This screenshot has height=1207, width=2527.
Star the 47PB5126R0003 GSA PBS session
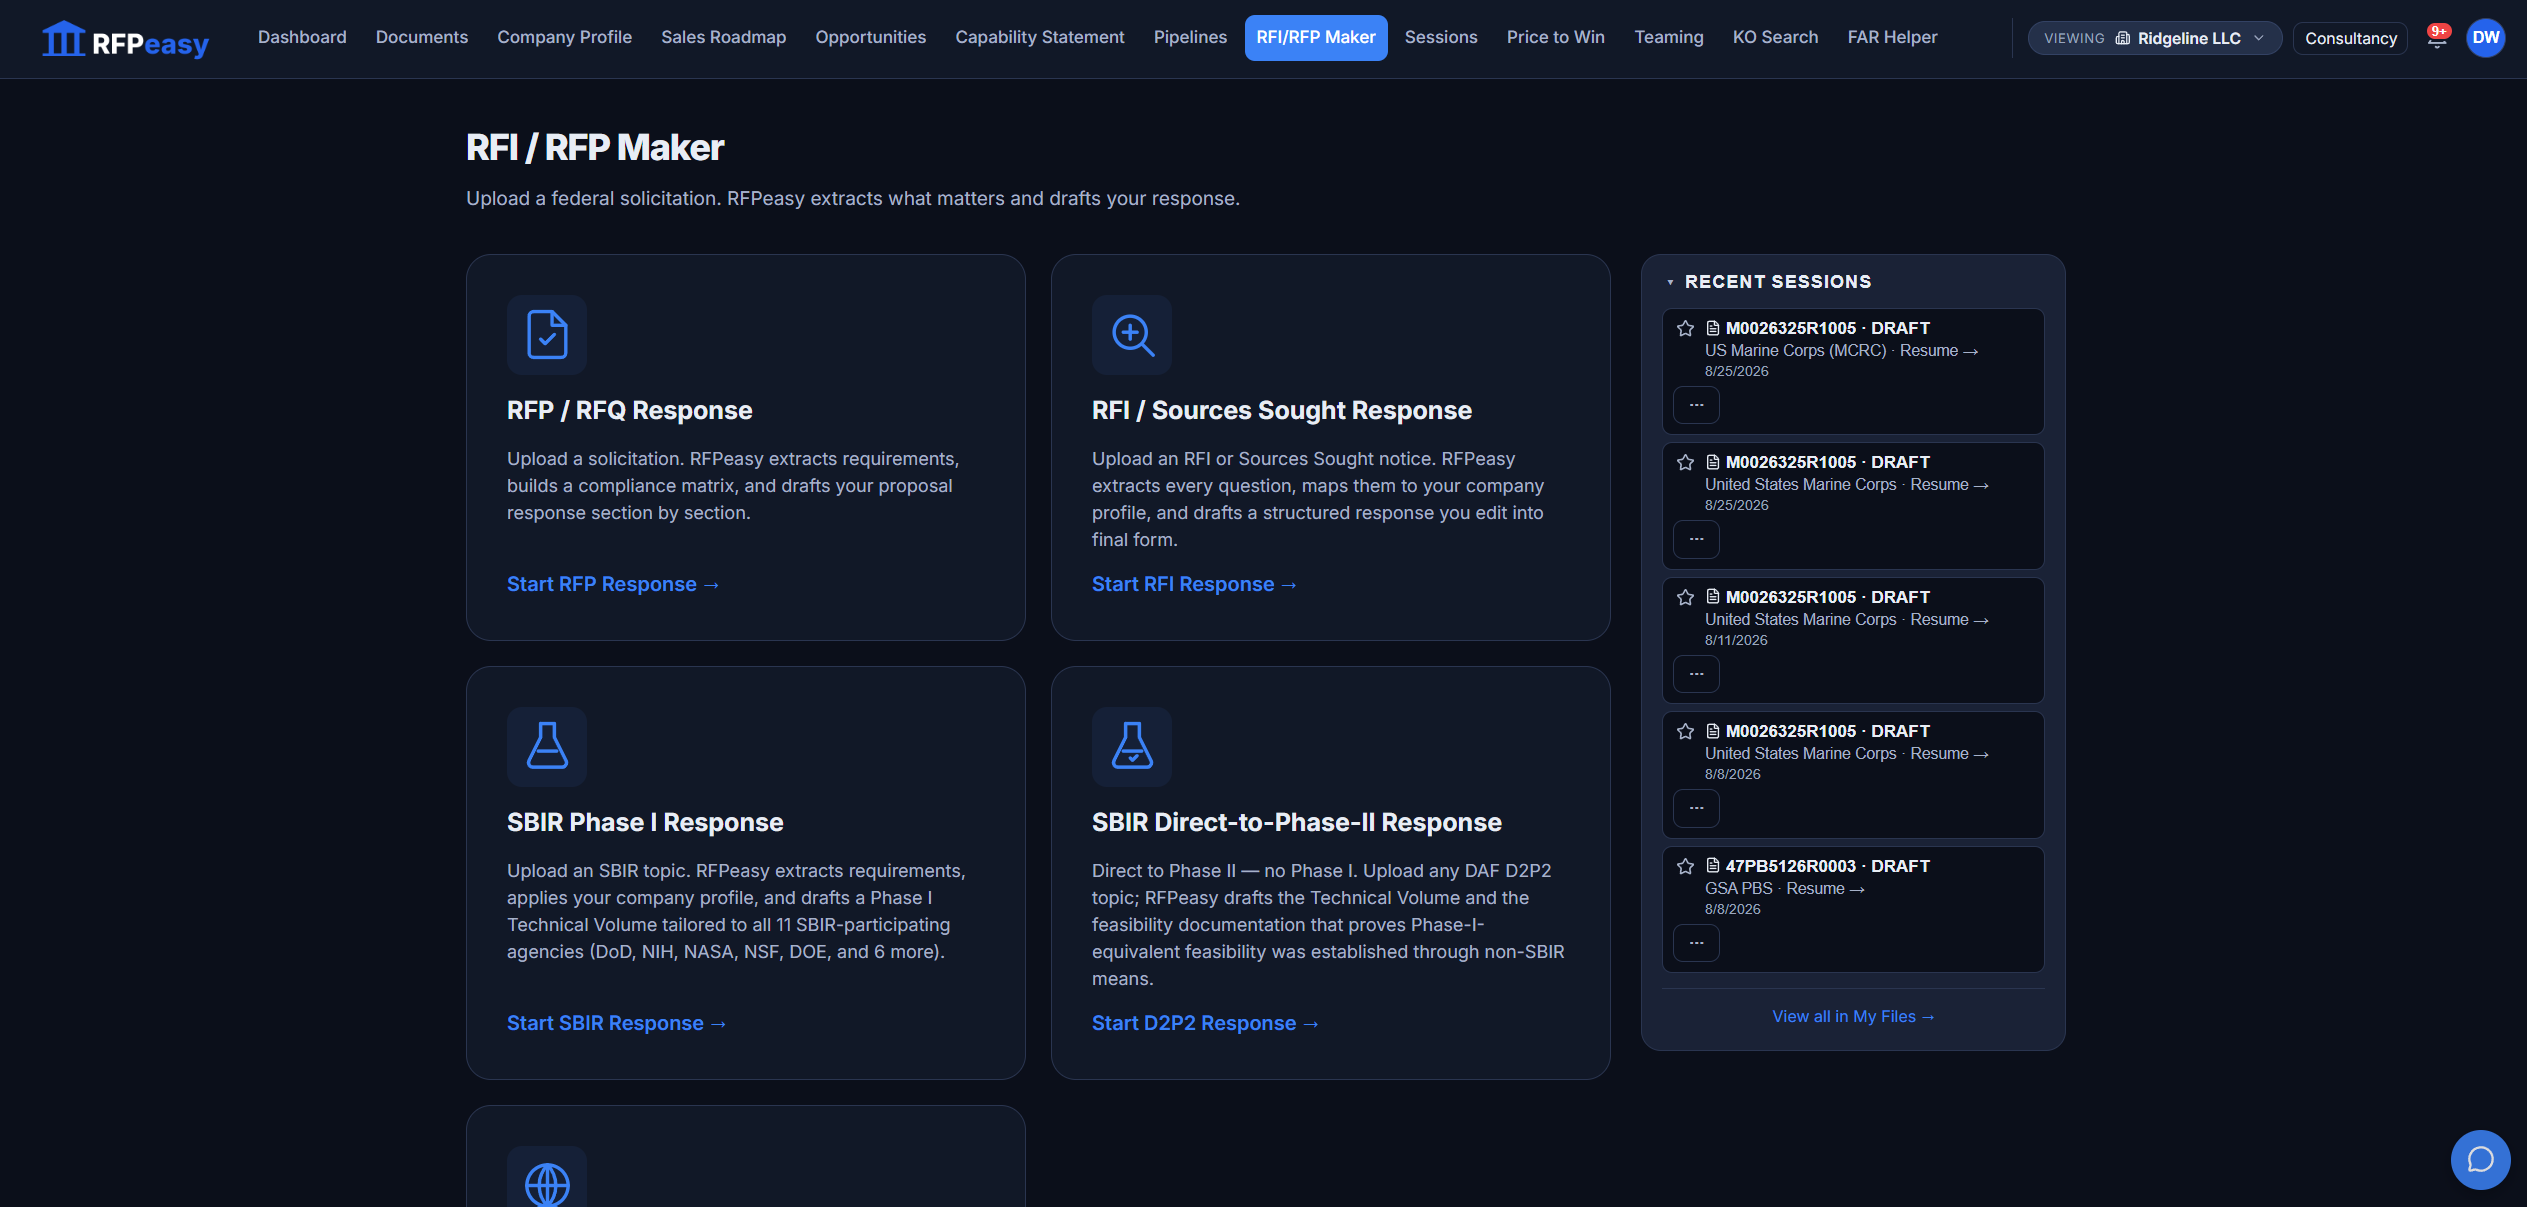pyautogui.click(x=1685, y=866)
